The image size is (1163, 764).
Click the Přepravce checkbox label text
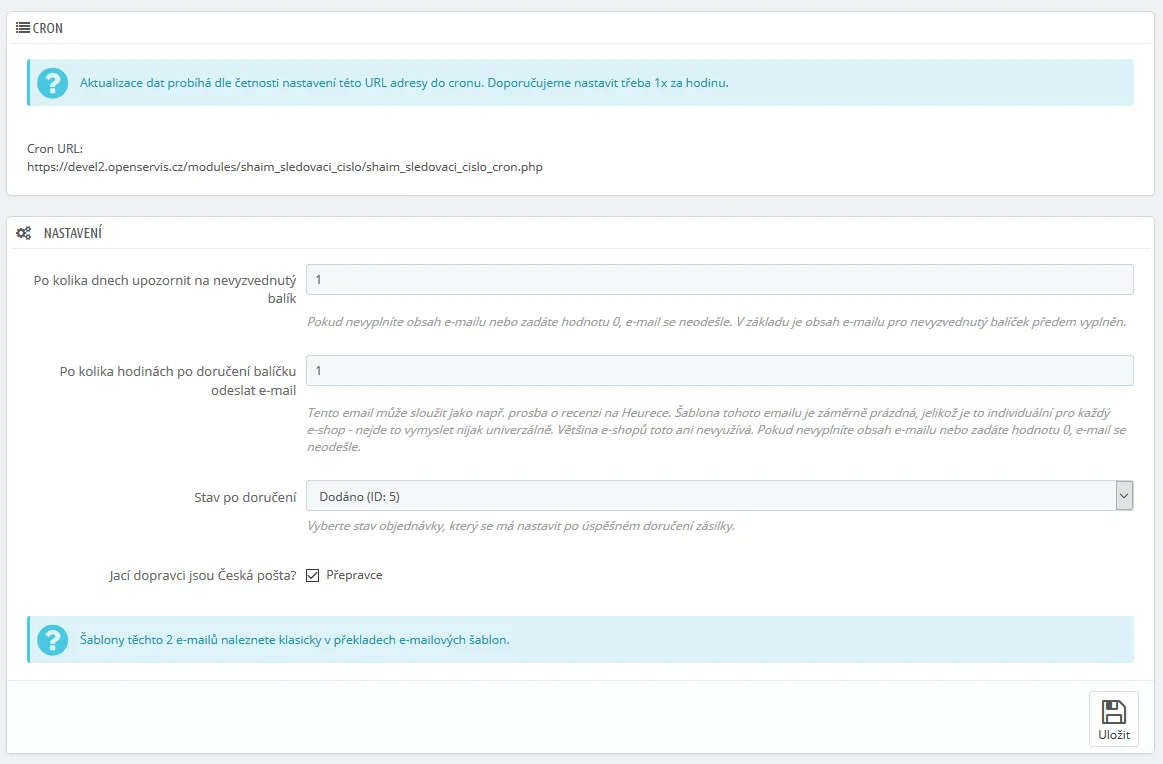tap(354, 575)
